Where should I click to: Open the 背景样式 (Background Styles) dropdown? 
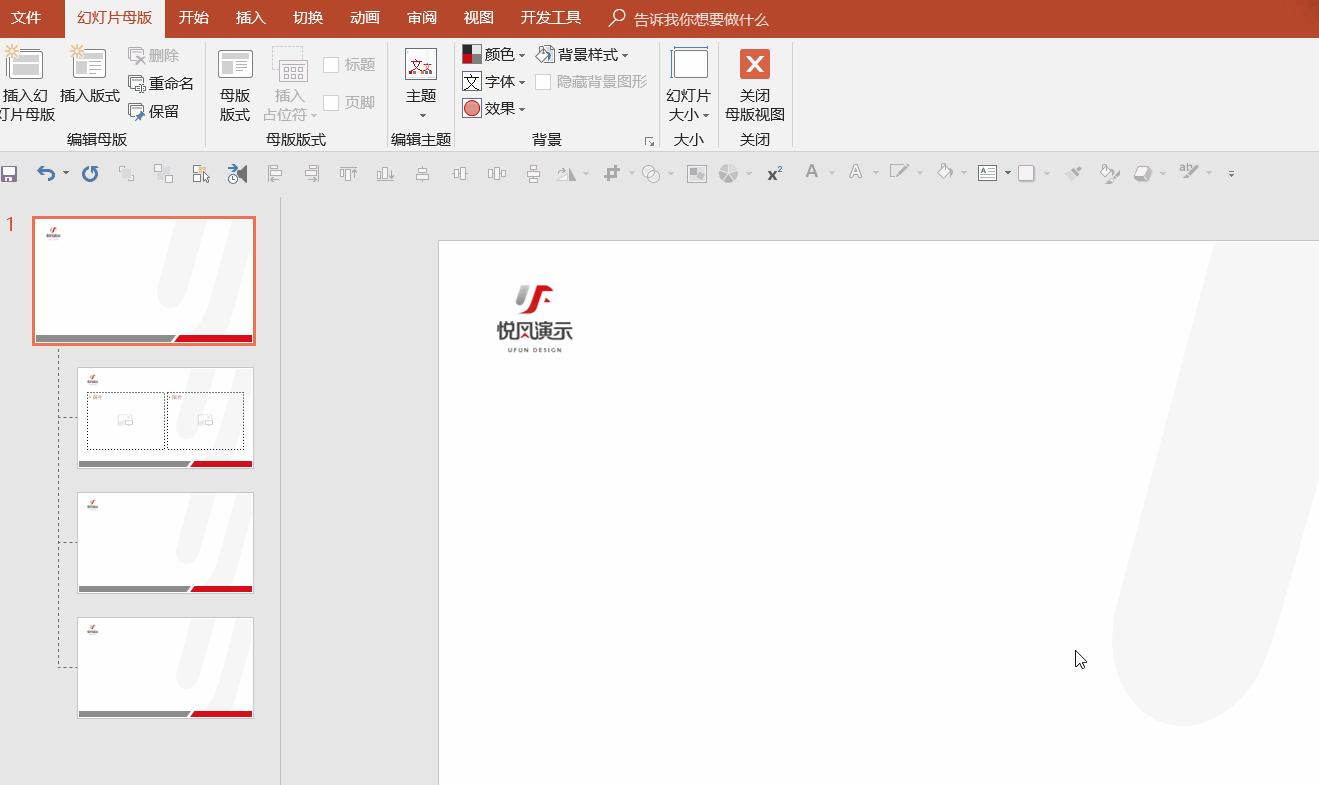pos(582,55)
